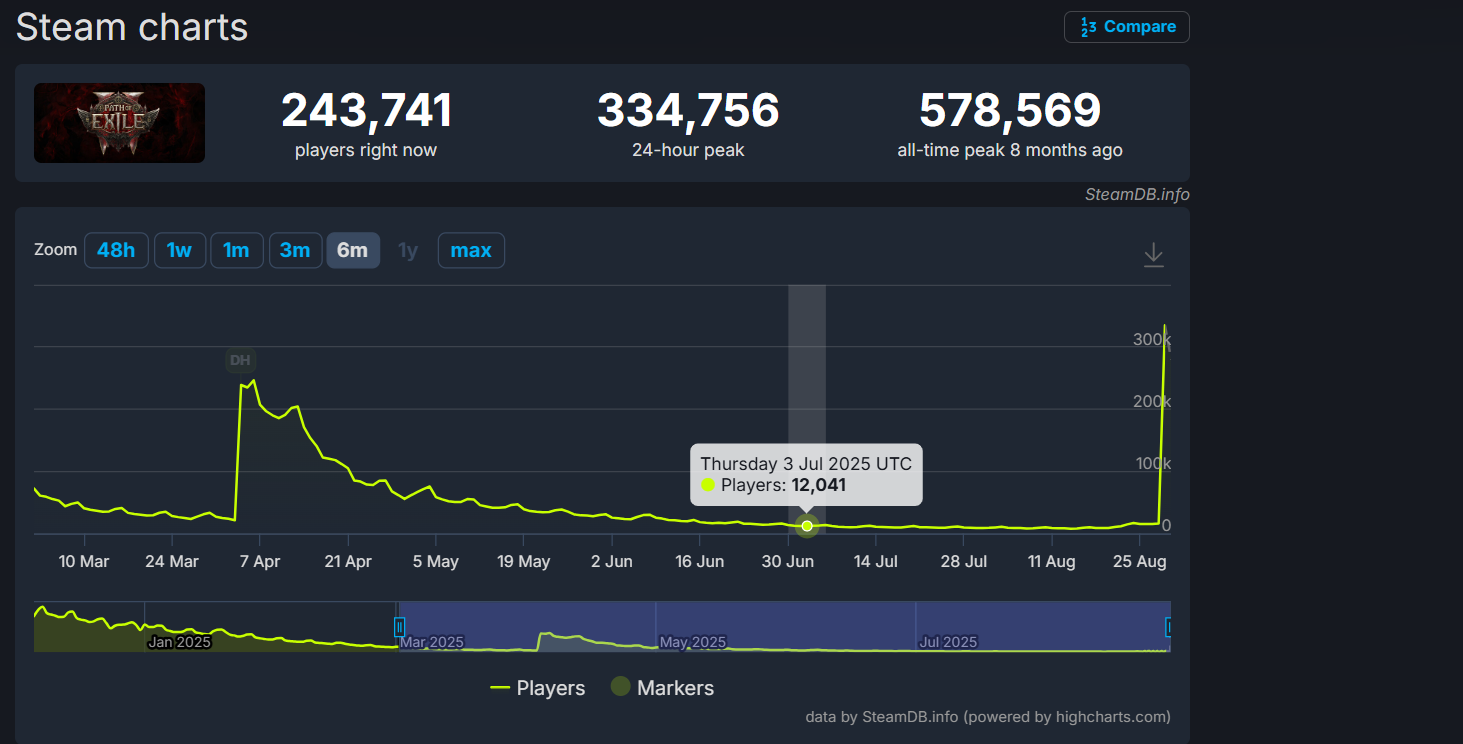Click the SteamDB.info credit text
Viewport: 1463px width, 744px height.
click(1137, 194)
